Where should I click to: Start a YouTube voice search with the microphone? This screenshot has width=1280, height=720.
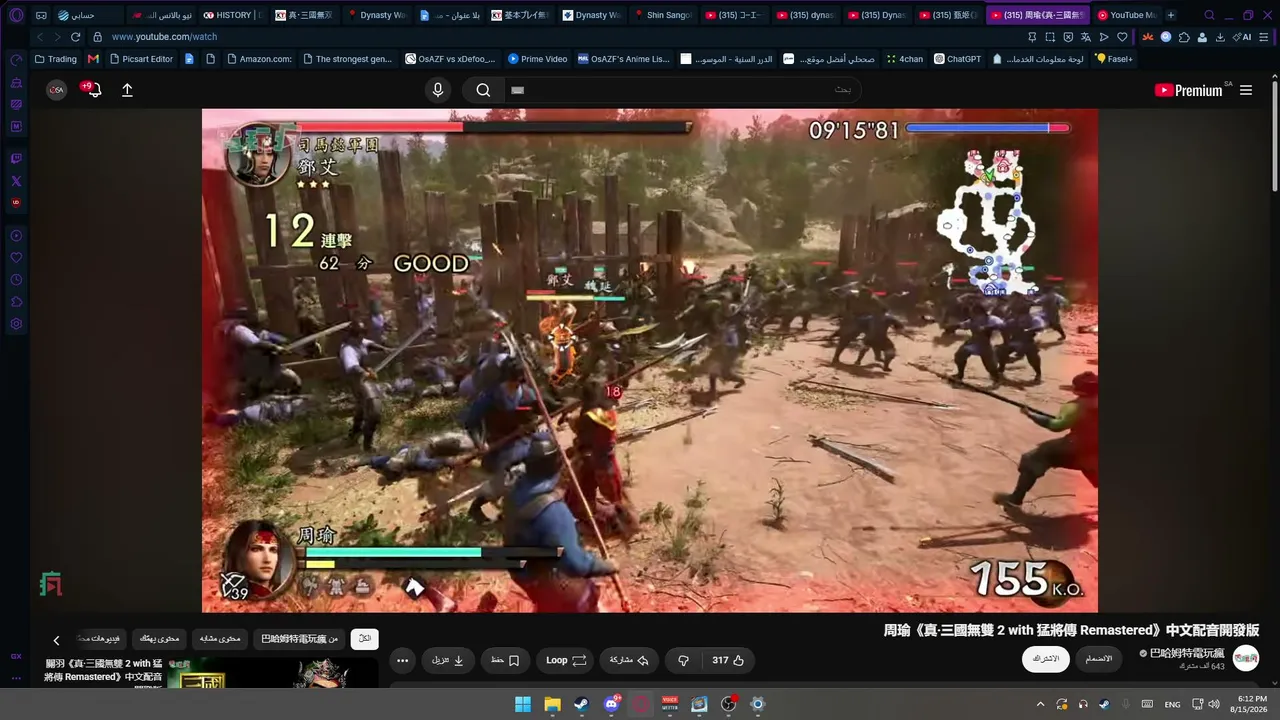[x=437, y=90]
